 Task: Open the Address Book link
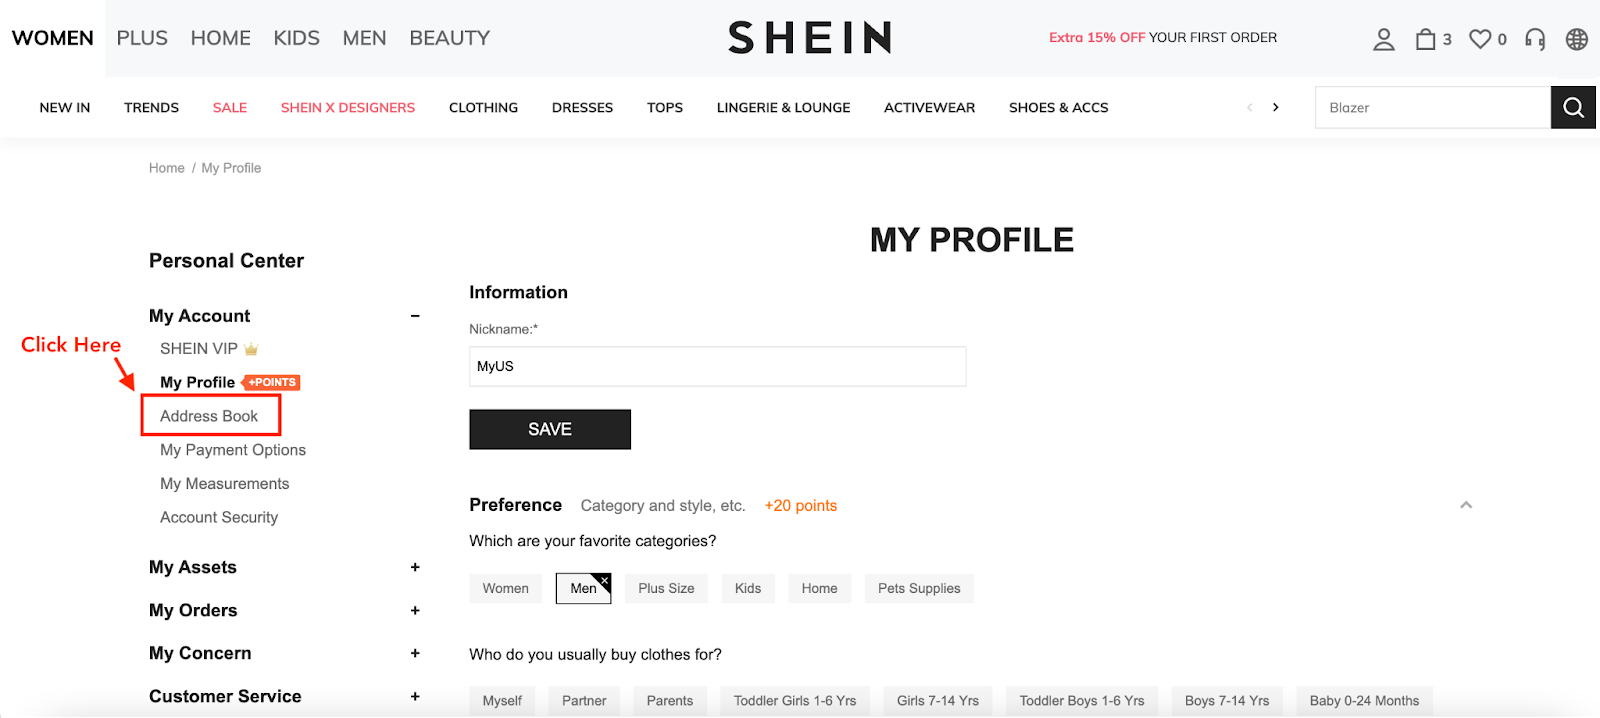(210, 415)
